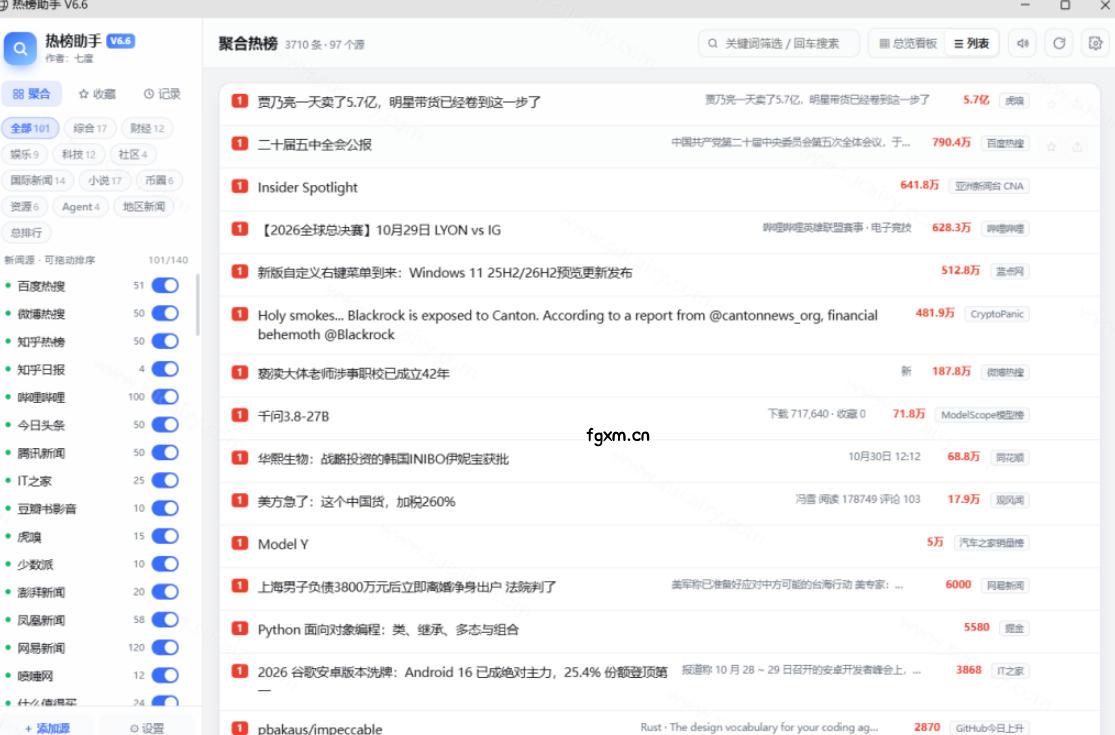
Task: Toggle 知乎热榜 source switch
Action: pos(165,341)
